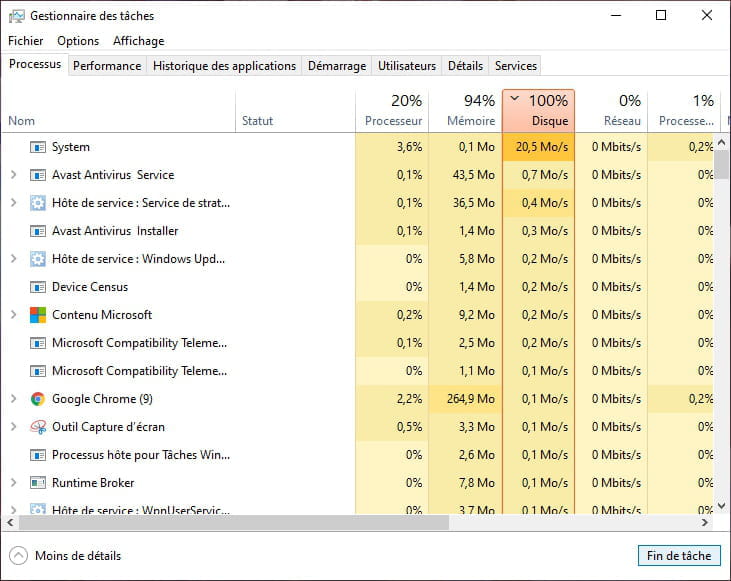Click the Google Chrome icon in process list

(x=38, y=399)
